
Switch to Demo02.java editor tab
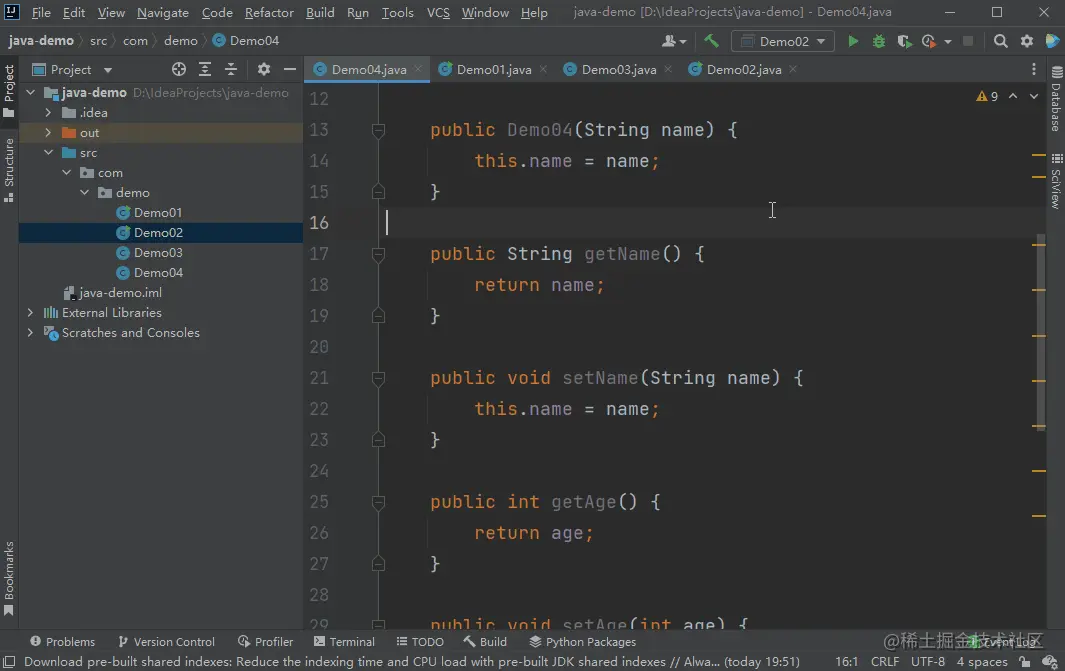pos(743,69)
